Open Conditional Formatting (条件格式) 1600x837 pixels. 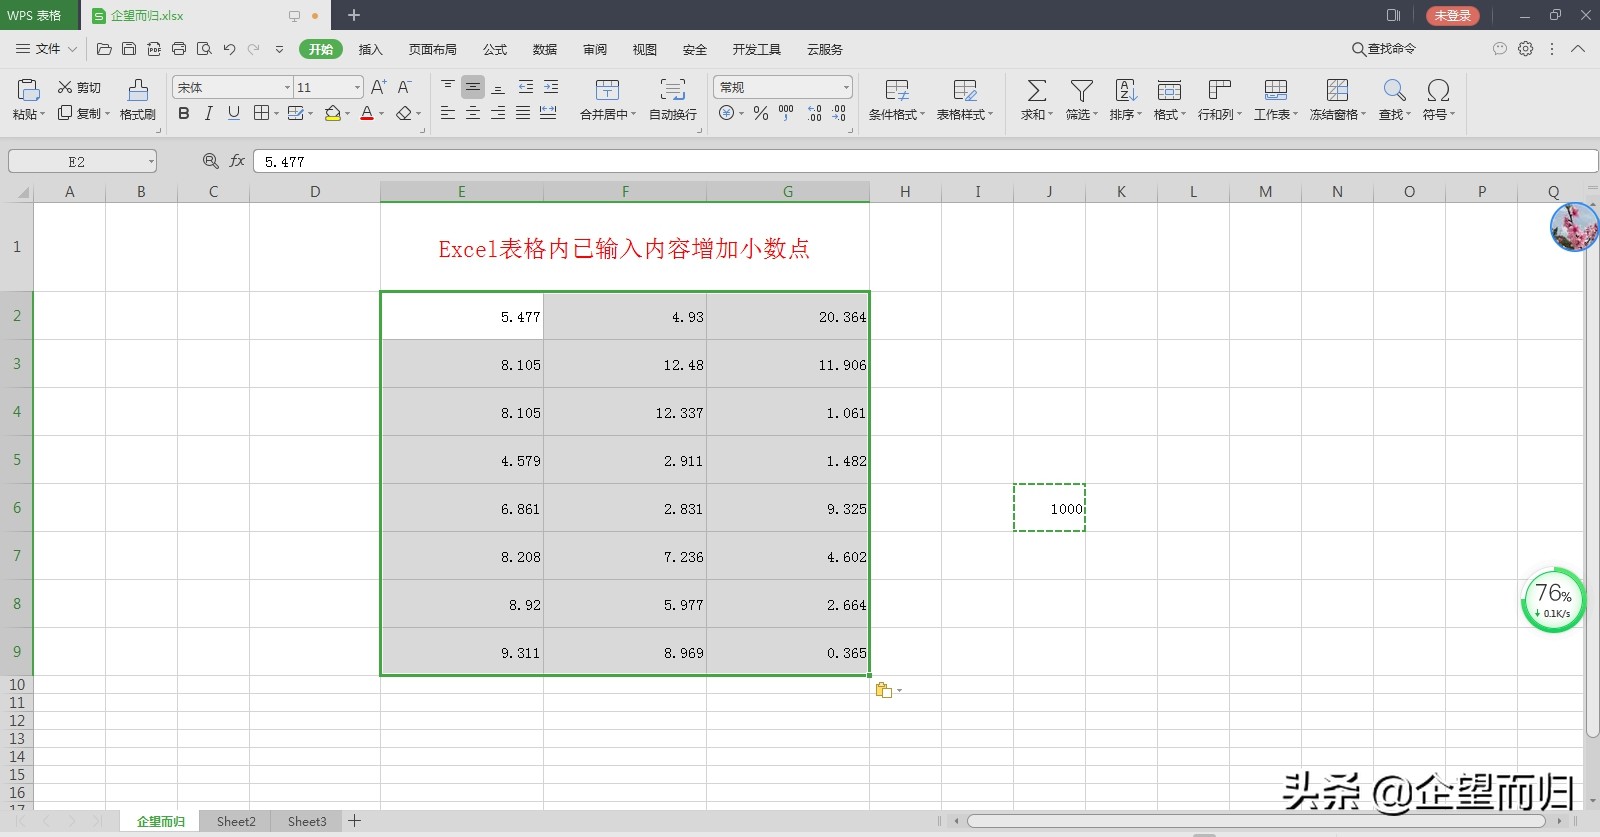pos(897,100)
